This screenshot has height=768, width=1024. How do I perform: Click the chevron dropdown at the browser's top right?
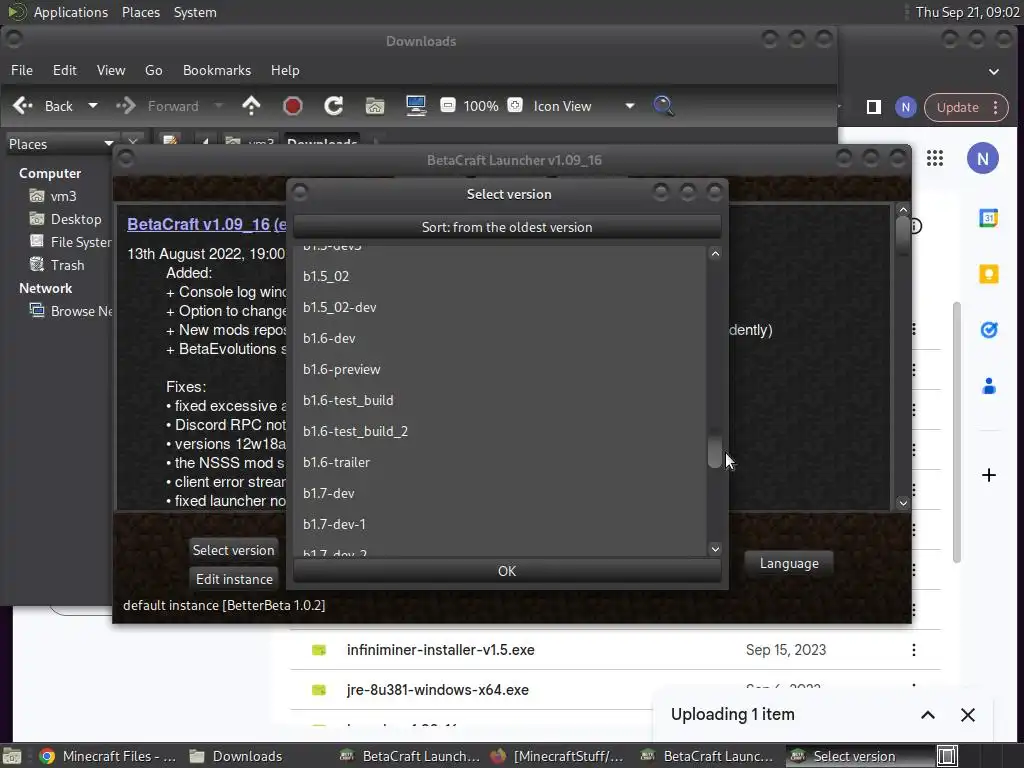993,72
